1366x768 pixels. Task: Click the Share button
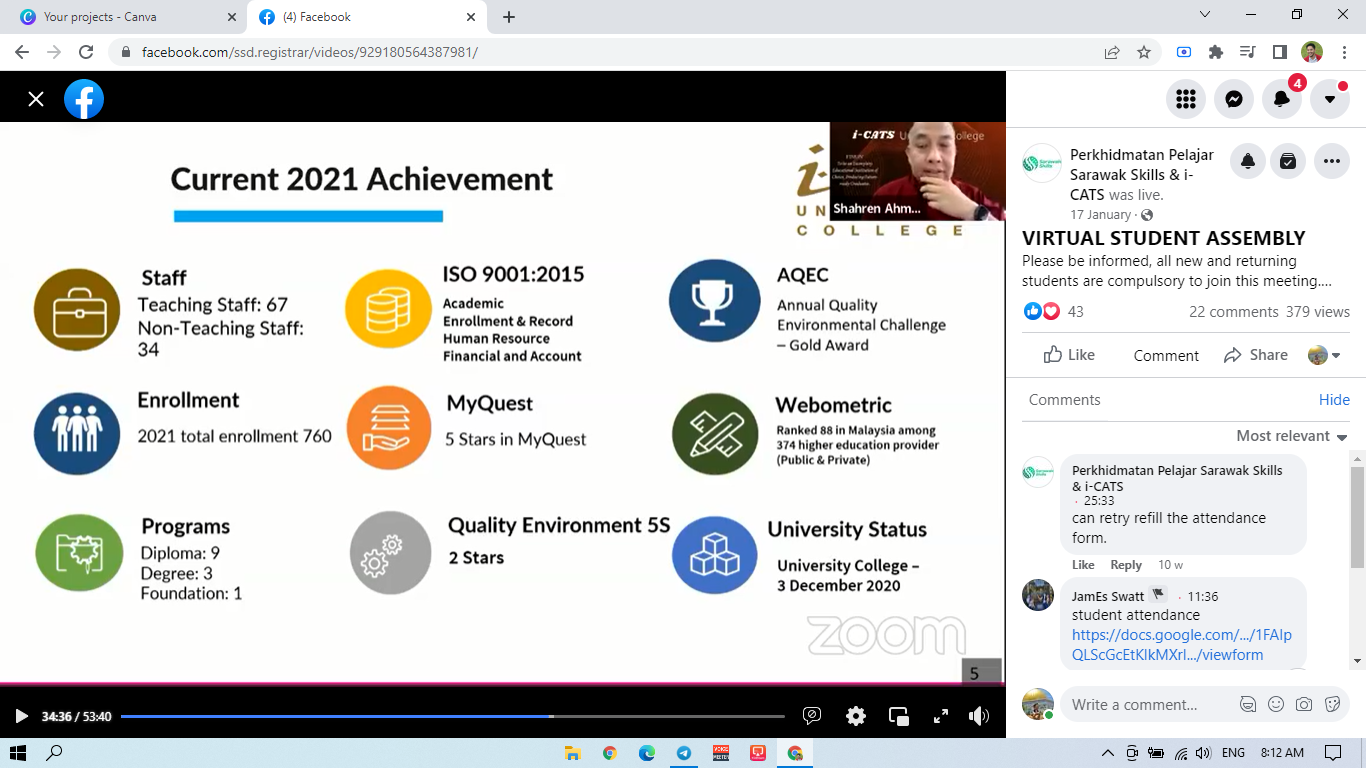click(1256, 355)
